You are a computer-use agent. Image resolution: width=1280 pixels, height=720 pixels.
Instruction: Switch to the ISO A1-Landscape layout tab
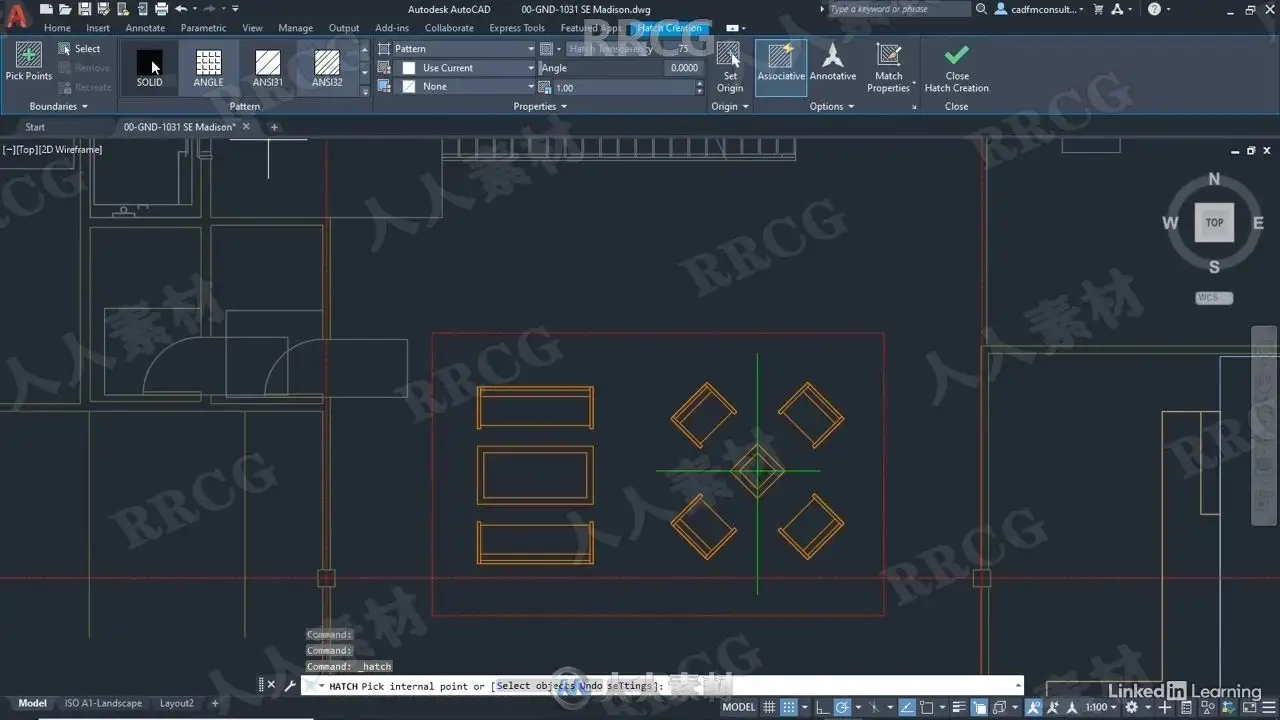[103, 703]
